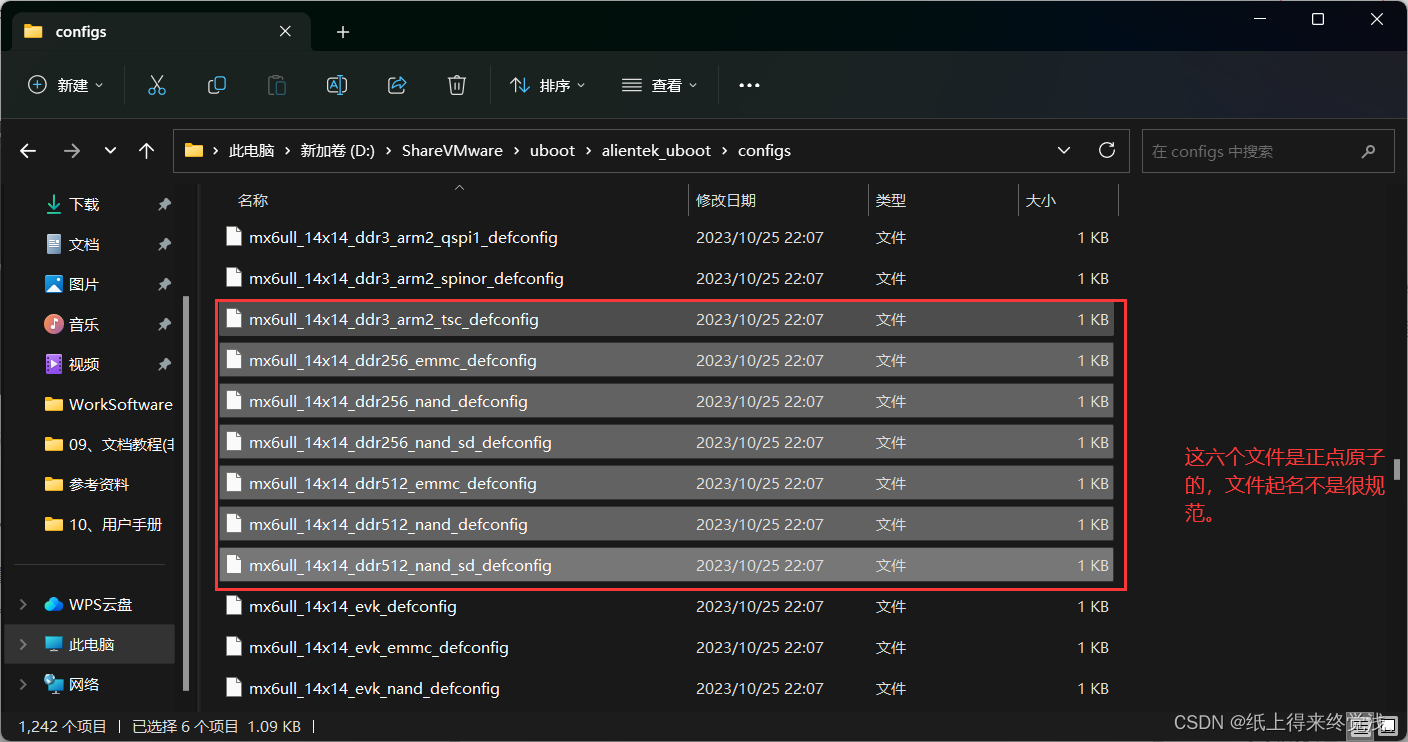Image resolution: width=1408 pixels, height=742 pixels.
Task: Open WorkSoftware folder in sidebar
Action: [109, 404]
